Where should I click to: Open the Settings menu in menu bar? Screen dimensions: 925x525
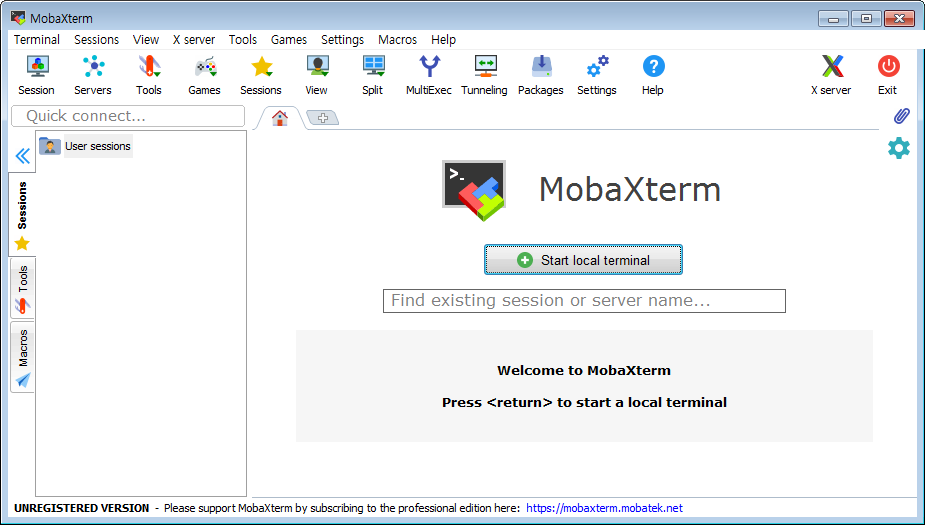(342, 40)
